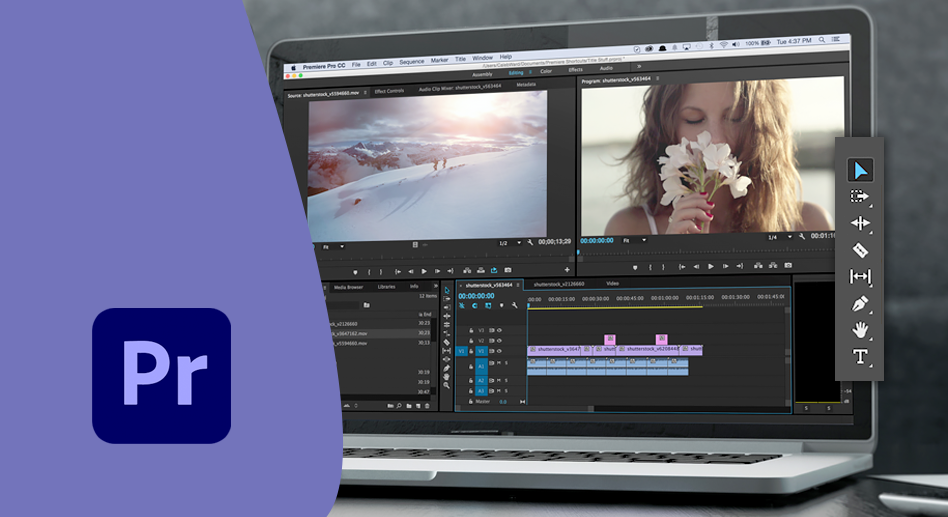The image size is (948, 517).
Task: Click Lift button in Program monitor
Action: point(758,265)
